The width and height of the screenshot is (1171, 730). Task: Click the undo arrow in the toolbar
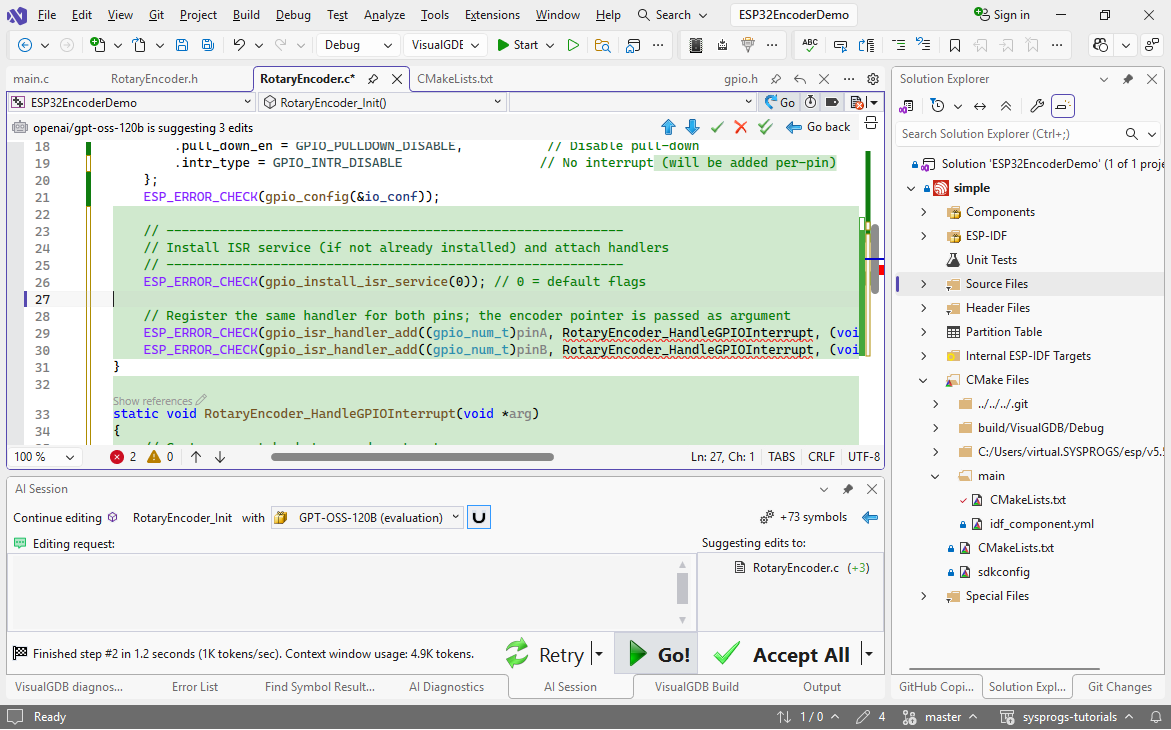tap(239, 45)
